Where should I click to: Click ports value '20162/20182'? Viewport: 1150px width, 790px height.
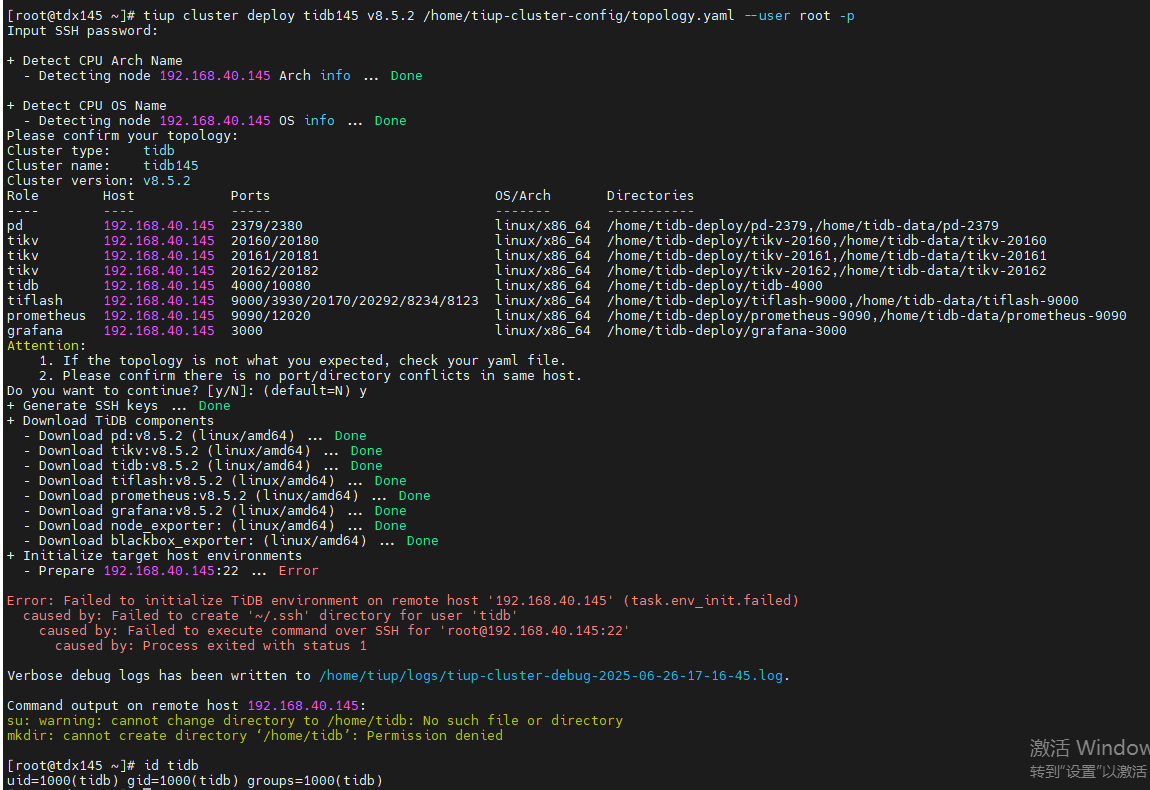(x=274, y=271)
